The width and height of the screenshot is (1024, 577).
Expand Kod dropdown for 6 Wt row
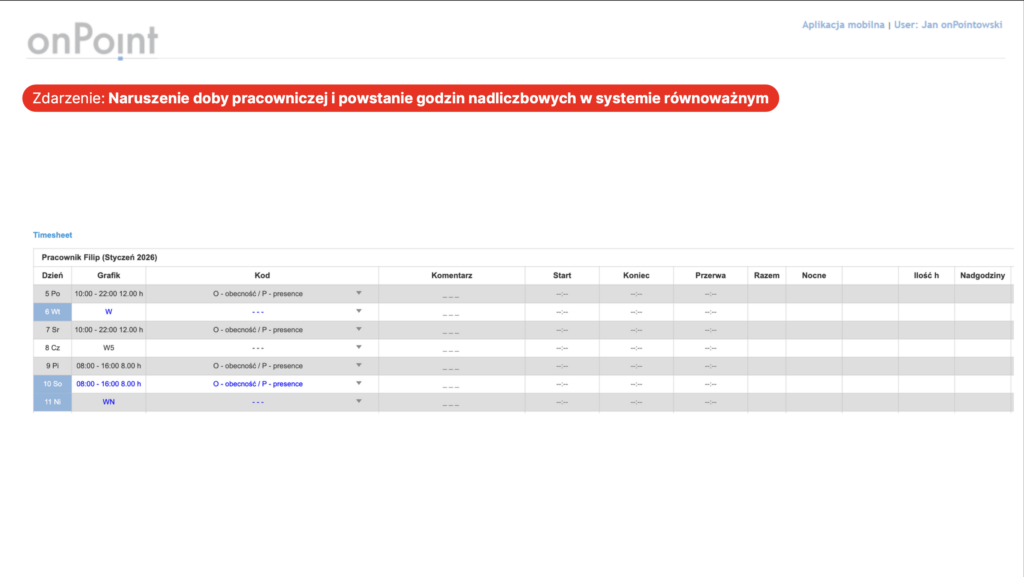[359, 311]
